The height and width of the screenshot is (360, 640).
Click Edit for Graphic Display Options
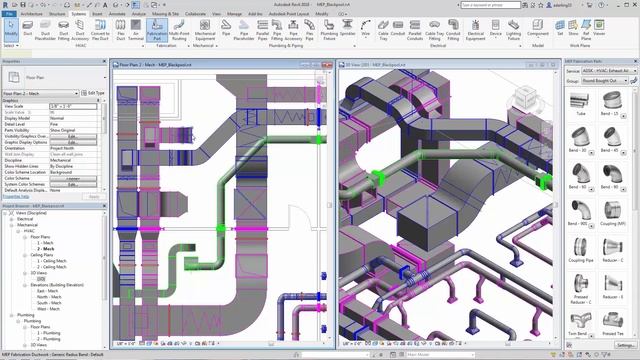(73, 142)
